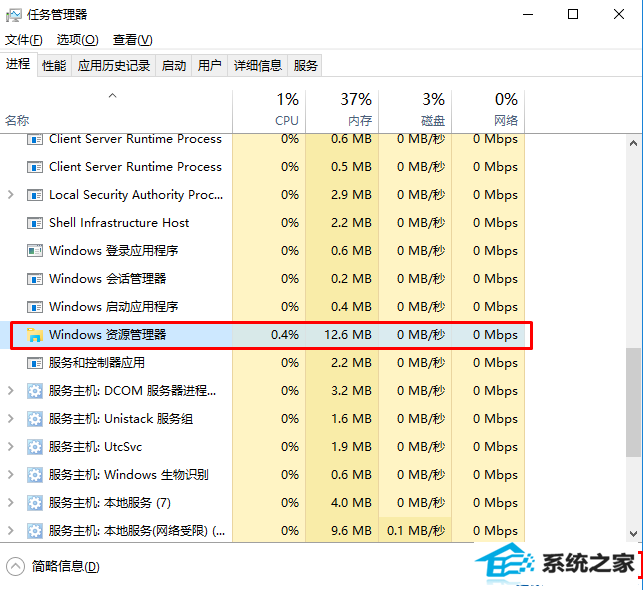Select the 服务和控制器应用 process name
This screenshot has width=643, height=590.
(x=97, y=363)
